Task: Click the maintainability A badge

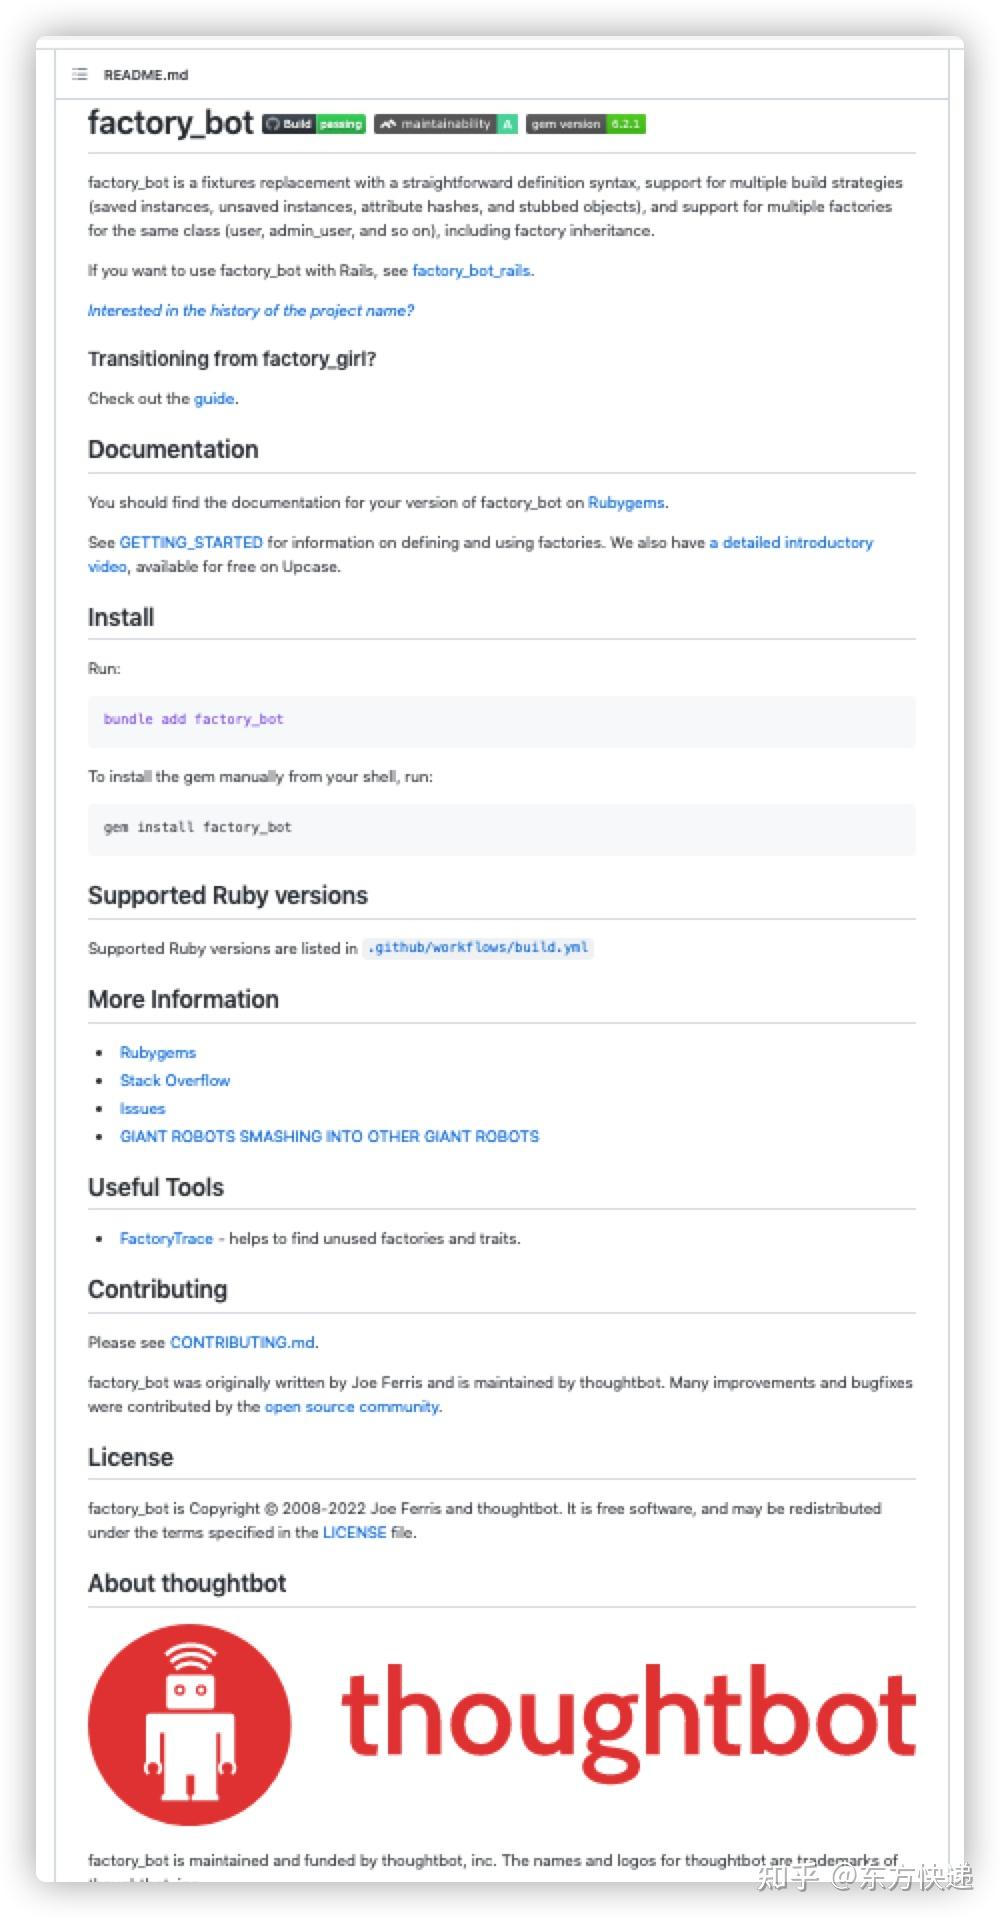Action: (x=446, y=124)
